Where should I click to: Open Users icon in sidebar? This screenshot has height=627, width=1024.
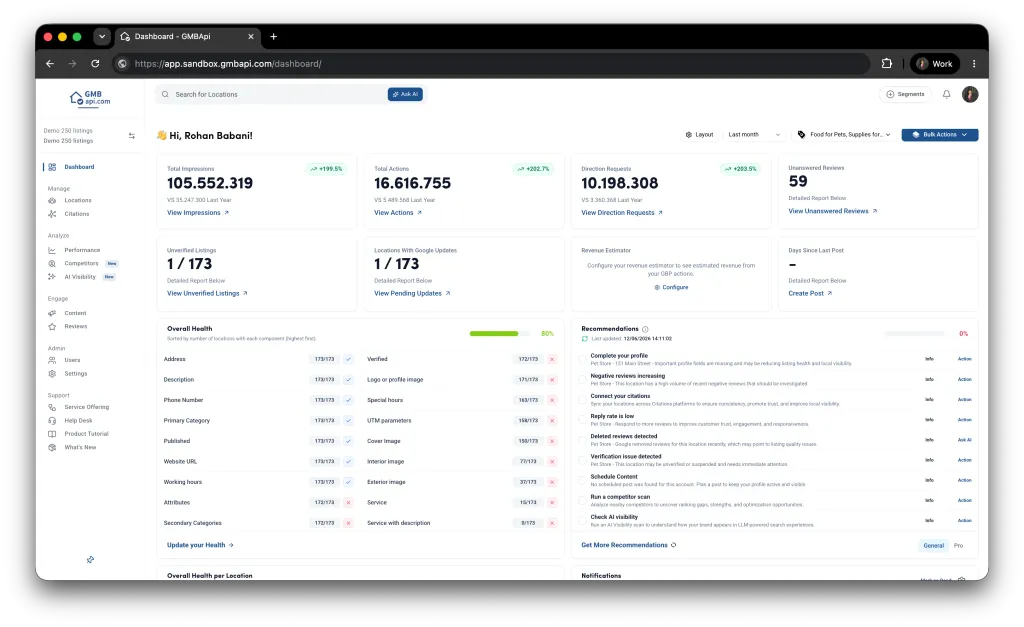(52, 361)
